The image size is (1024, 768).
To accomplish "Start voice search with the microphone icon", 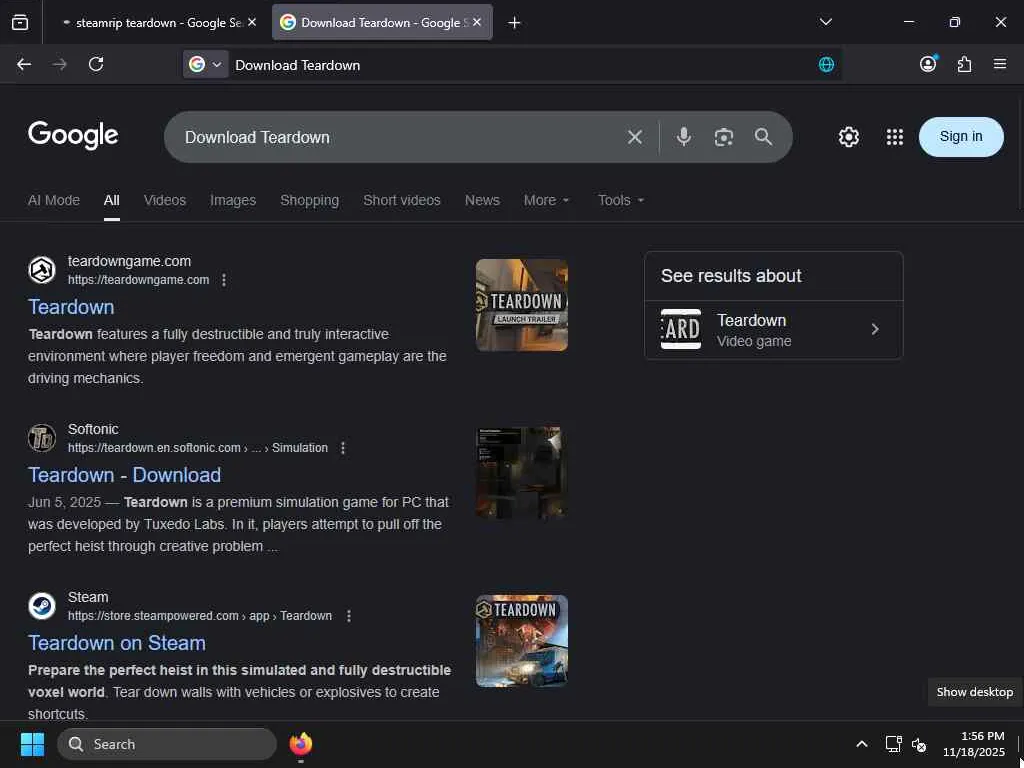I will click(684, 136).
